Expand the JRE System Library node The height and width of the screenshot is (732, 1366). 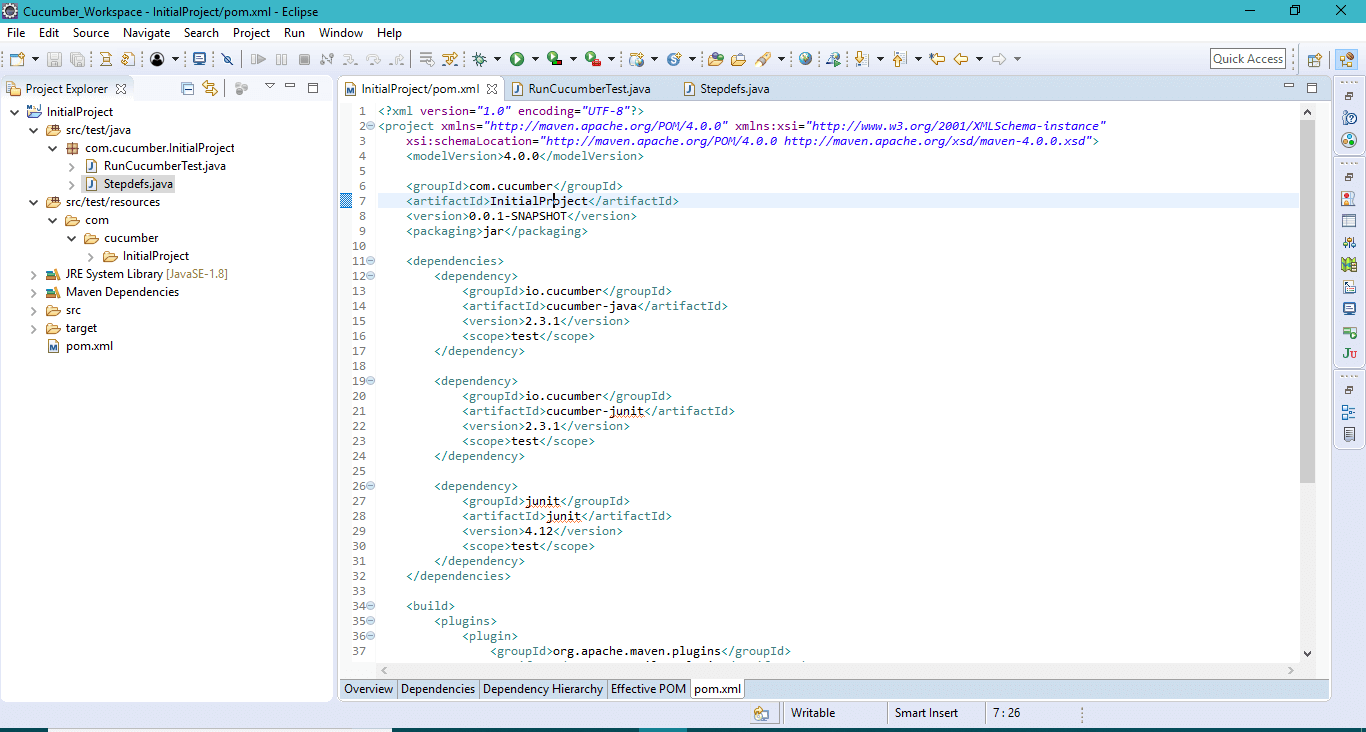pyautogui.click(x=33, y=274)
